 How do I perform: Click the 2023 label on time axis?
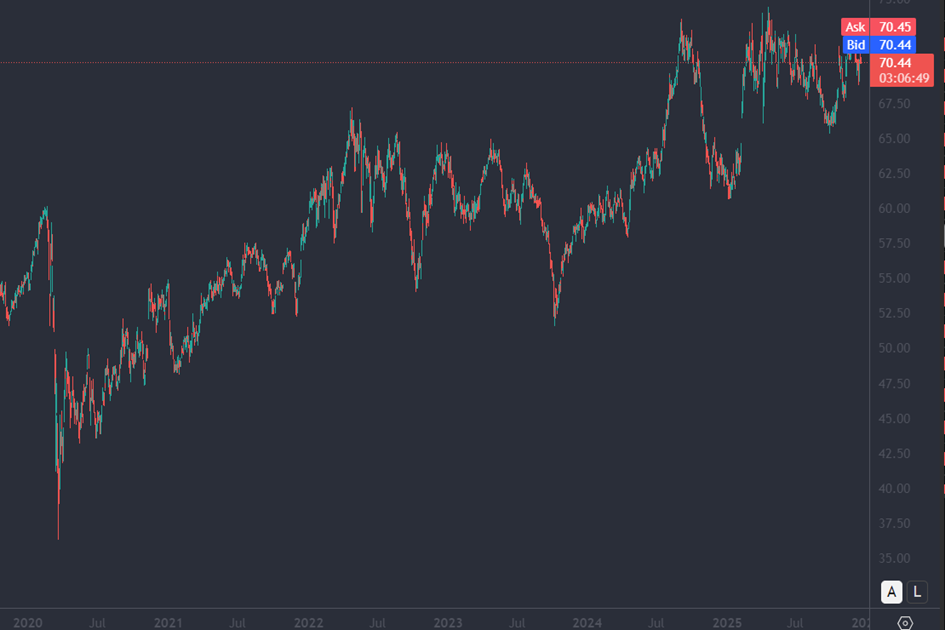tap(448, 623)
